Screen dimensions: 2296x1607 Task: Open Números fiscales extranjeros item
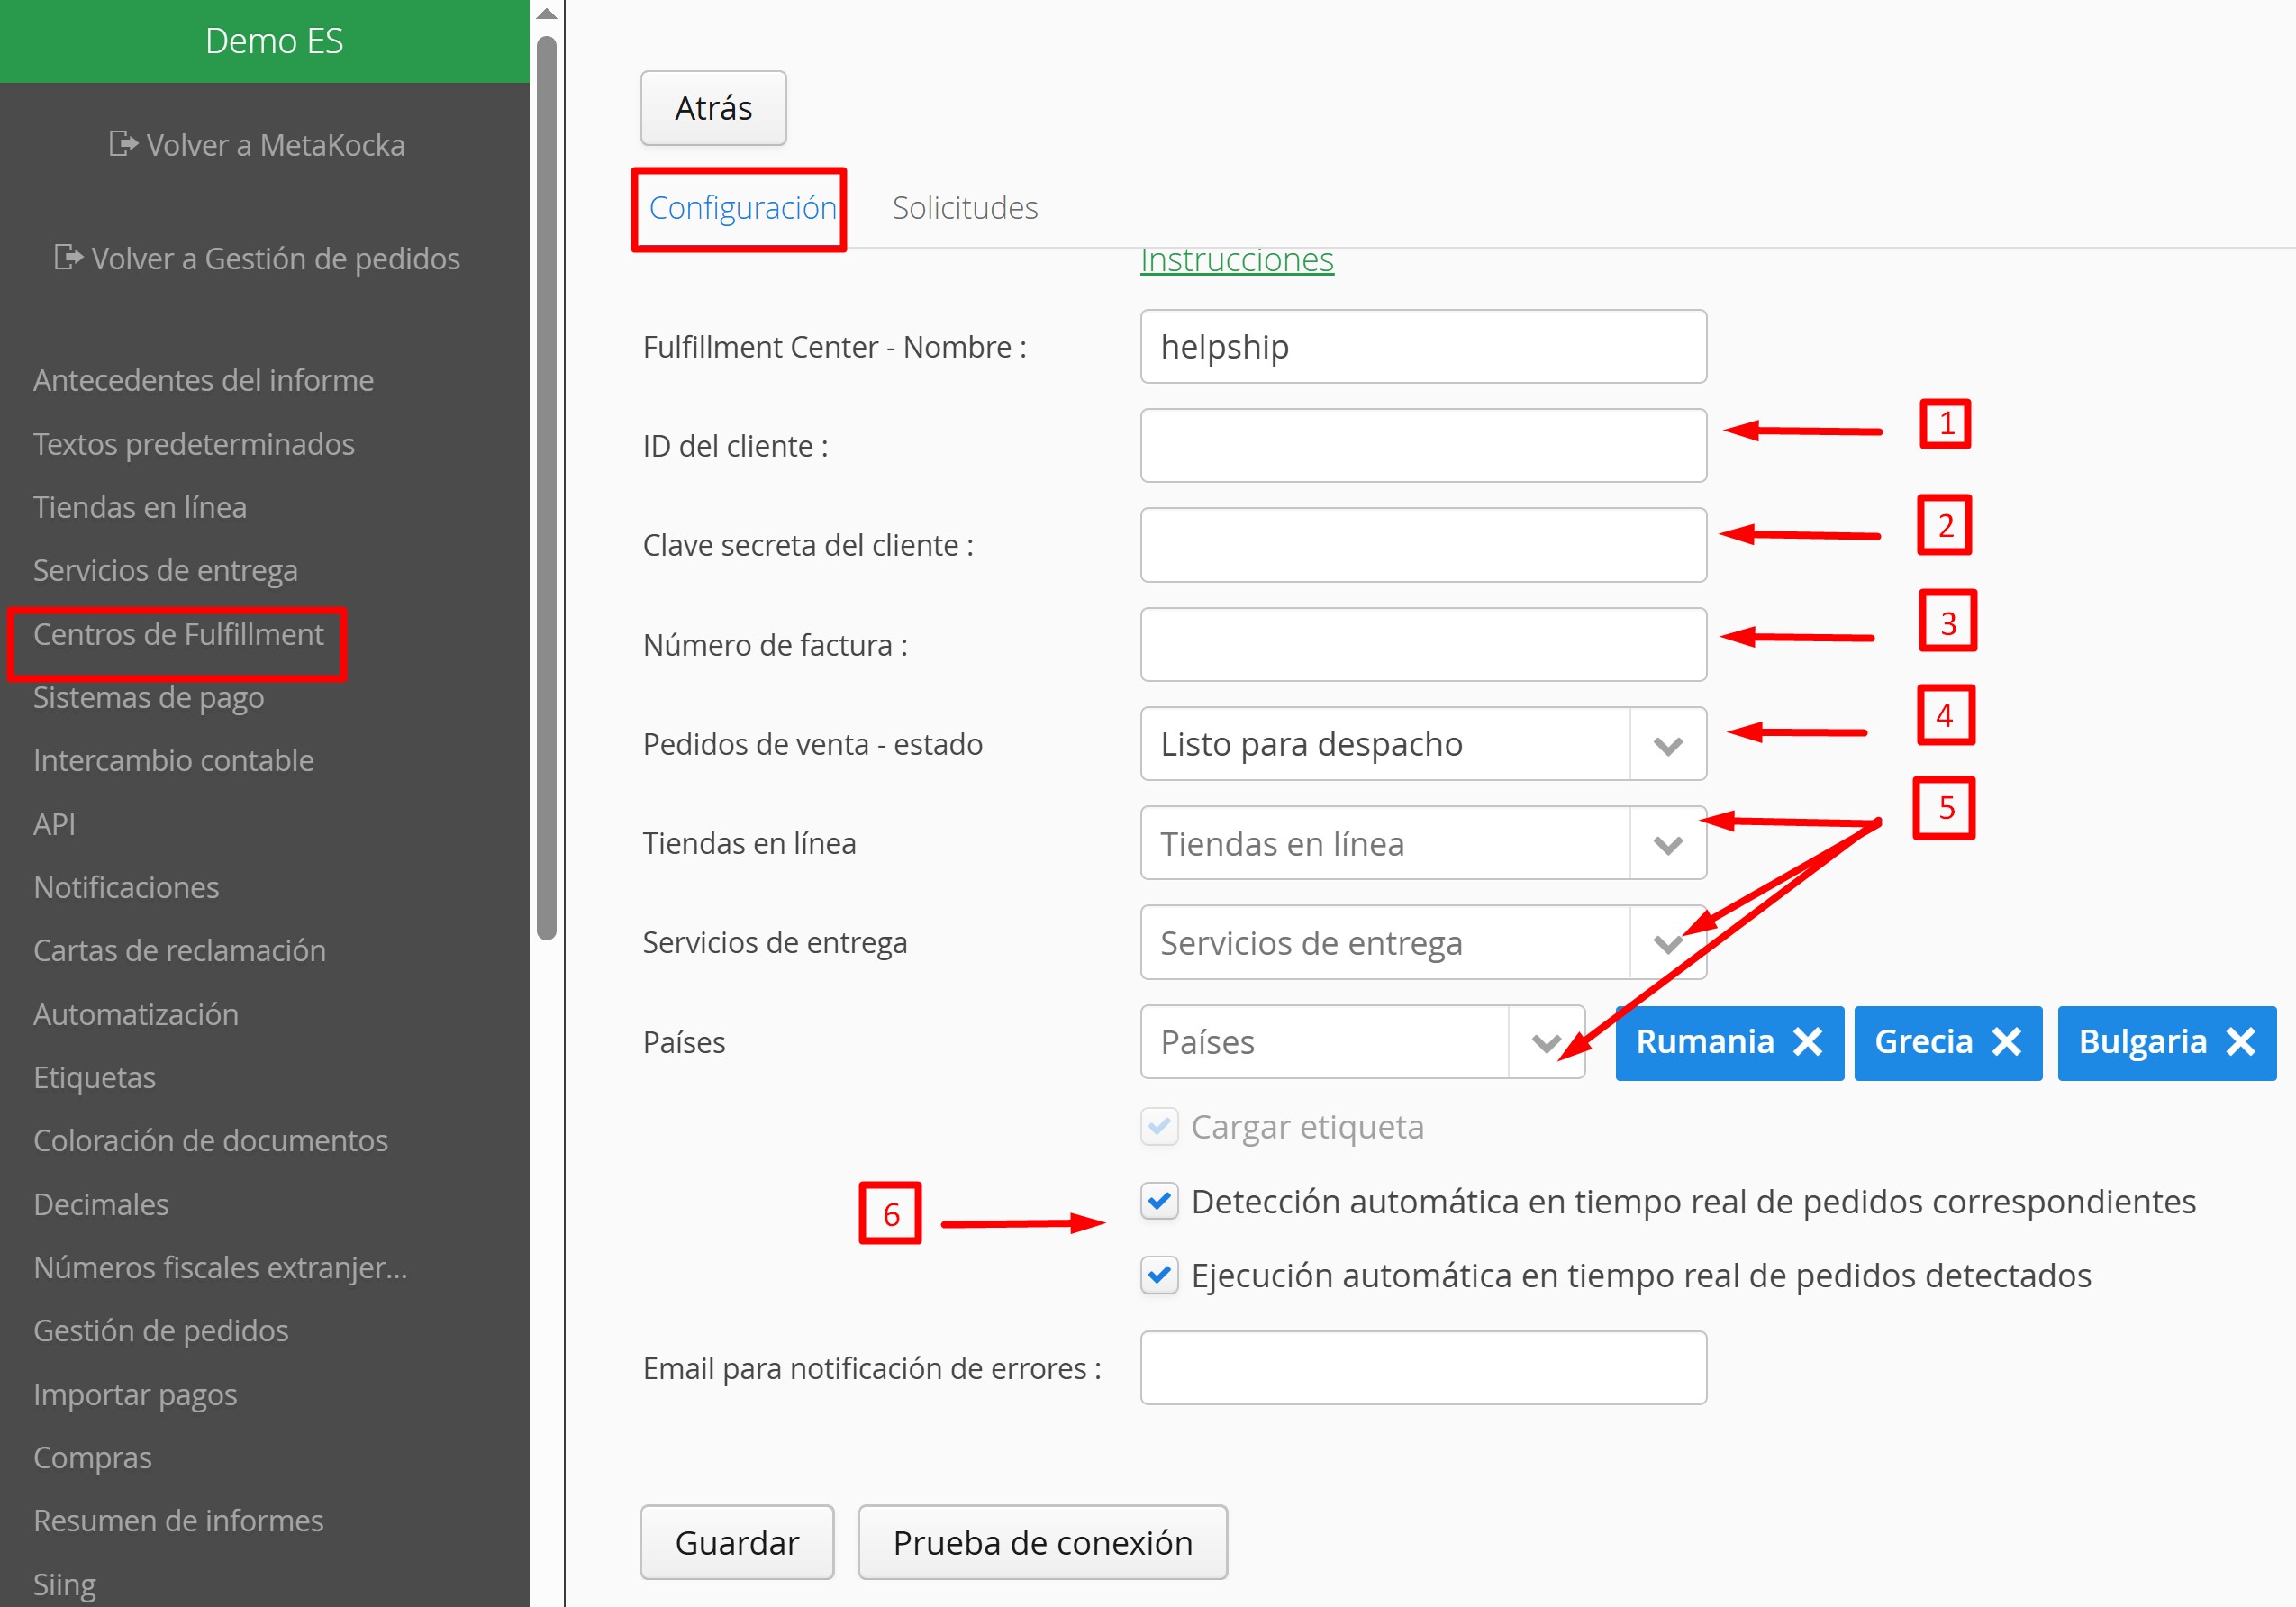[x=221, y=1267]
